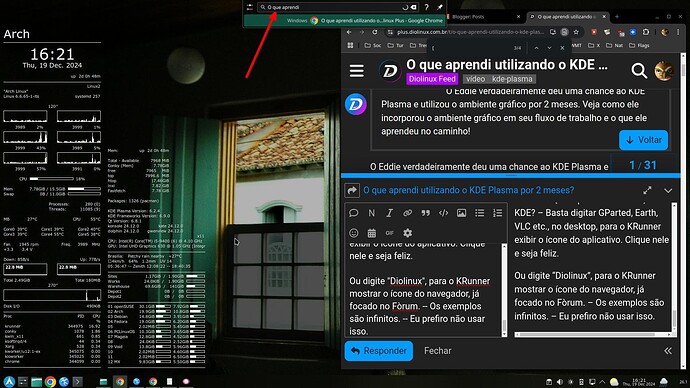The height and width of the screenshot is (388, 690).
Task: Hide the preview with double chevron
Action: (x=668, y=351)
